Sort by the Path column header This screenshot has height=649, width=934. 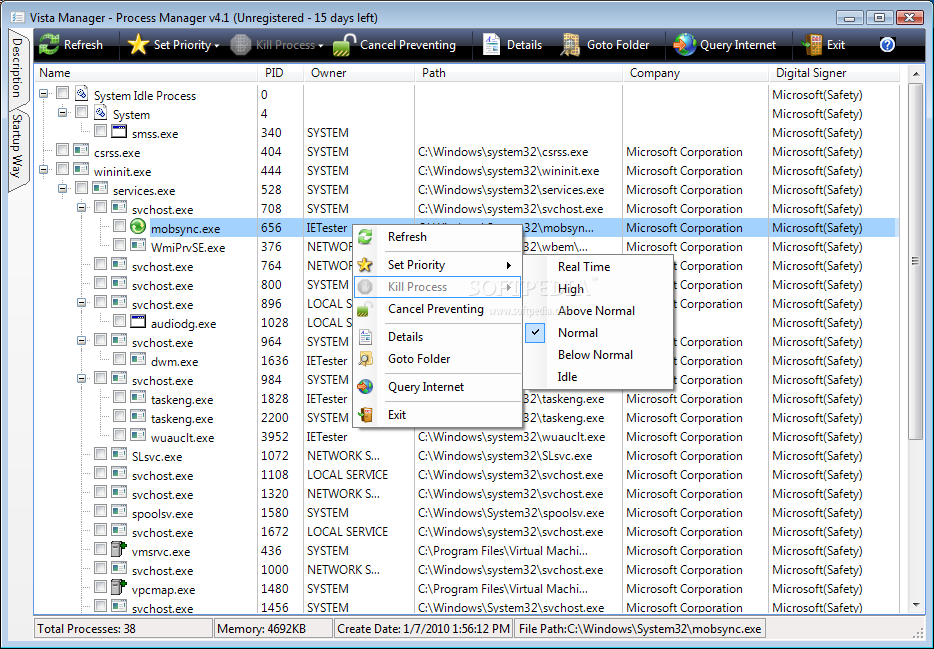(x=518, y=73)
